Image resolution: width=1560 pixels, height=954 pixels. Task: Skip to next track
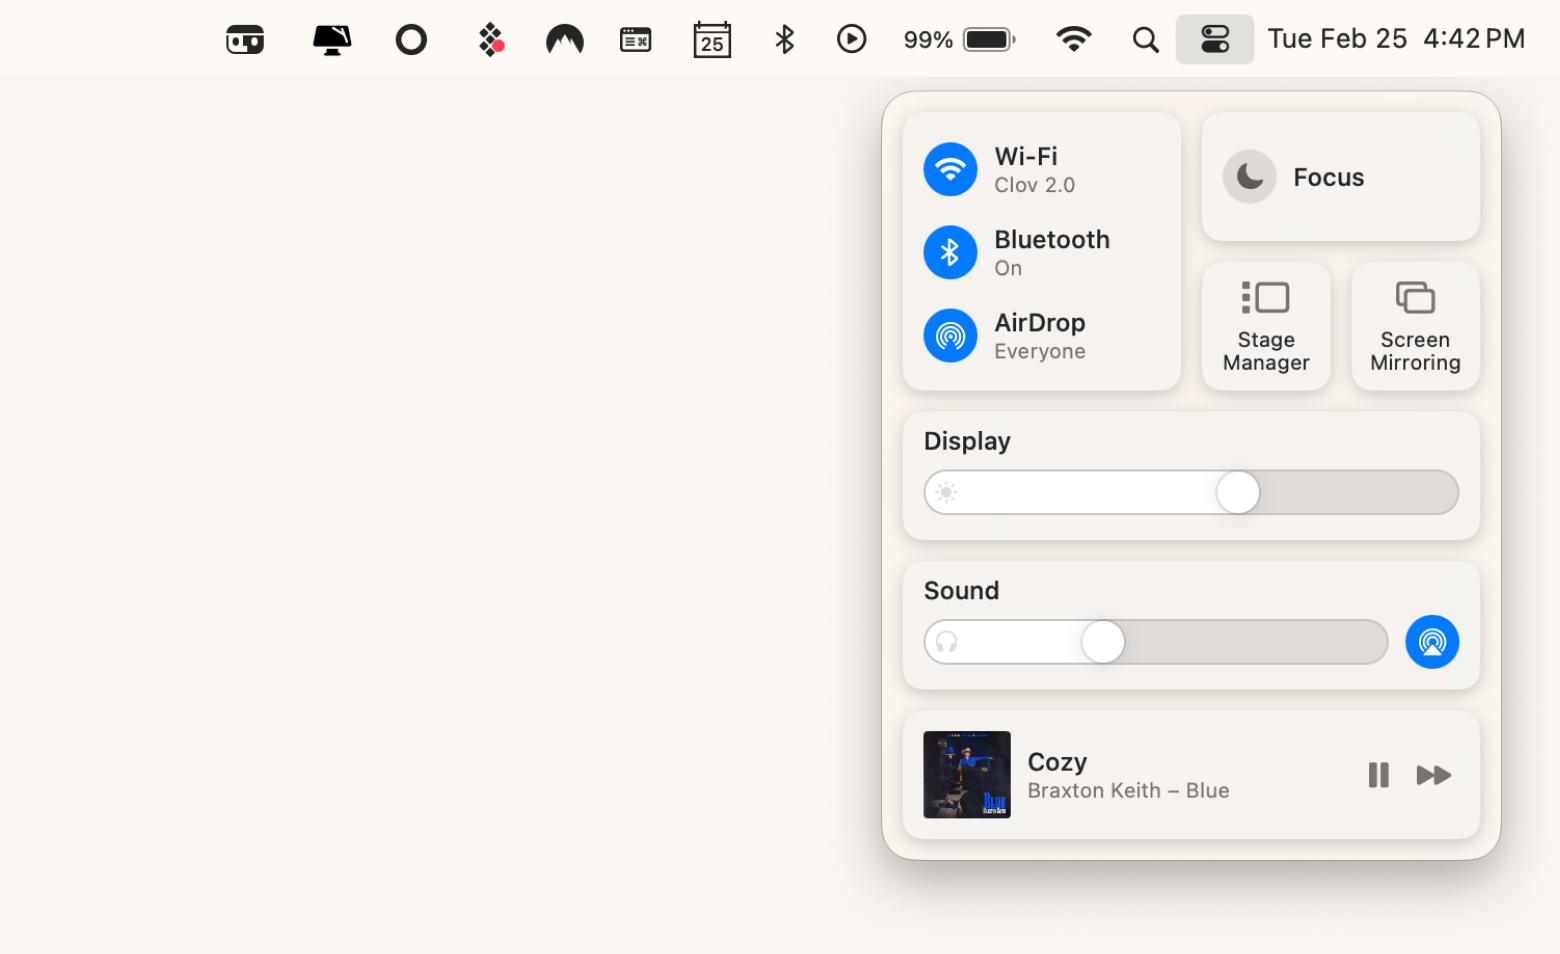tap(1433, 775)
